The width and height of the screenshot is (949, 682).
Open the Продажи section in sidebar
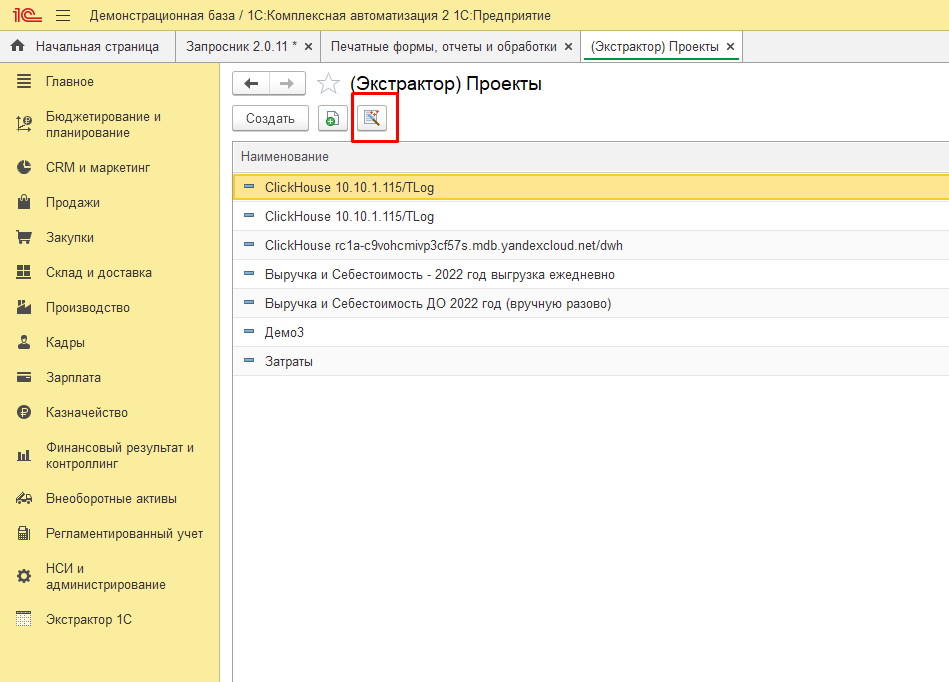(x=72, y=202)
